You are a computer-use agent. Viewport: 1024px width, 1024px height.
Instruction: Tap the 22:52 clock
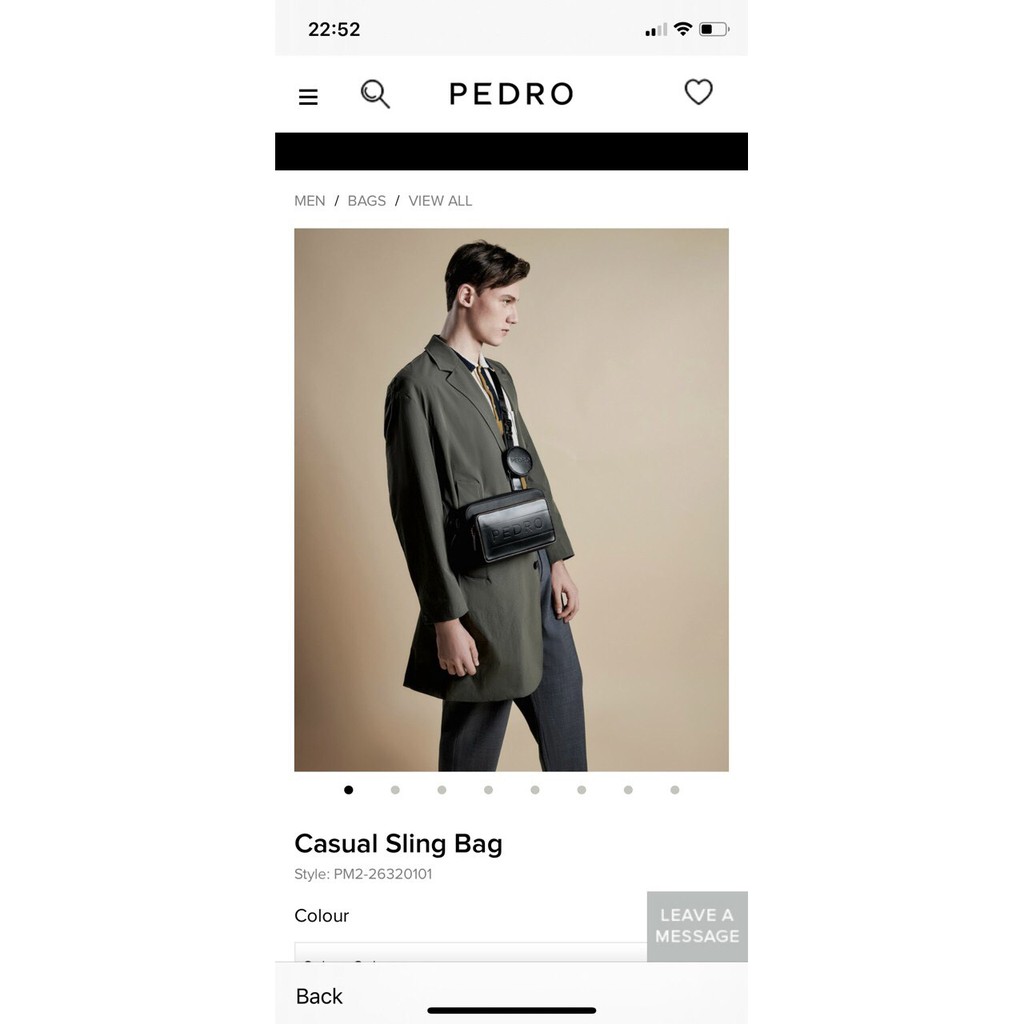[334, 29]
